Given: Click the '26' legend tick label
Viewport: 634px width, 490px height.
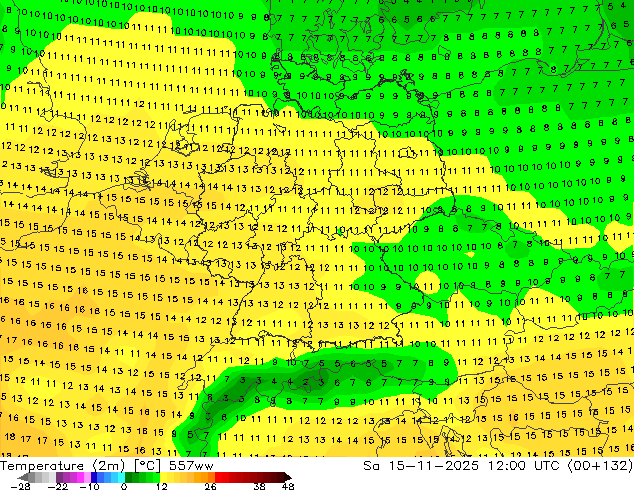Looking at the screenshot, I should (x=210, y=486).
